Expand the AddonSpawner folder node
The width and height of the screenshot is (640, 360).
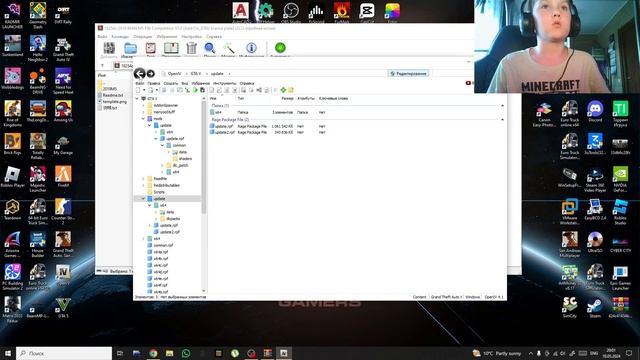pyautogui.click(x=143, y=105)
